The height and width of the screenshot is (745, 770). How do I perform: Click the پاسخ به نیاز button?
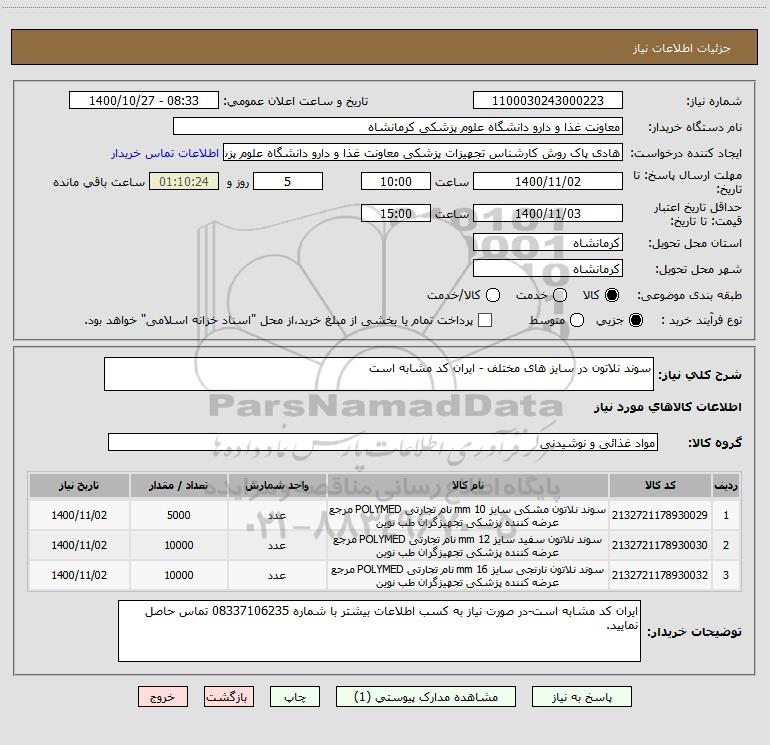click(581, 697)
